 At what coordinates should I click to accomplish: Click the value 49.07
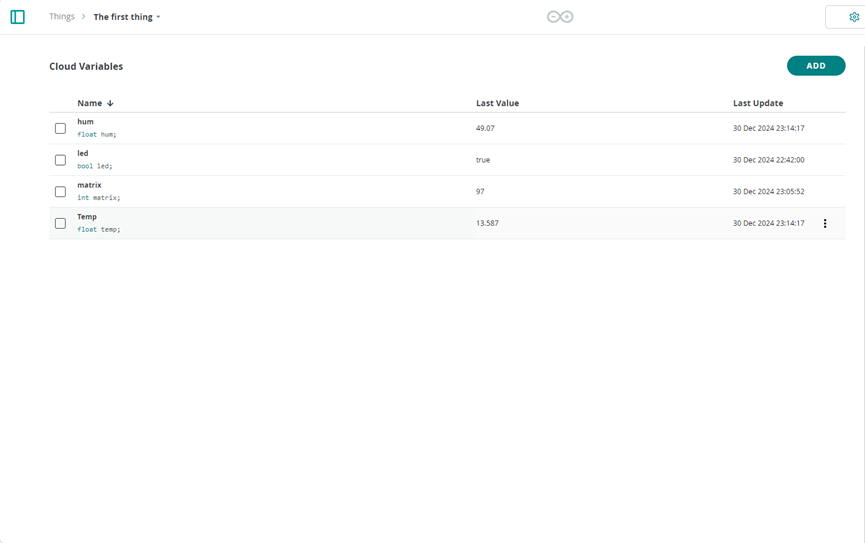coord(485,128)
